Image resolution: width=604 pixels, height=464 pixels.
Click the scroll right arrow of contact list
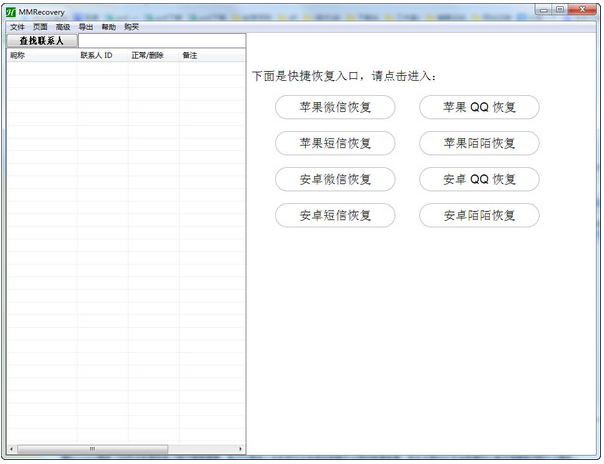point(240,449)
